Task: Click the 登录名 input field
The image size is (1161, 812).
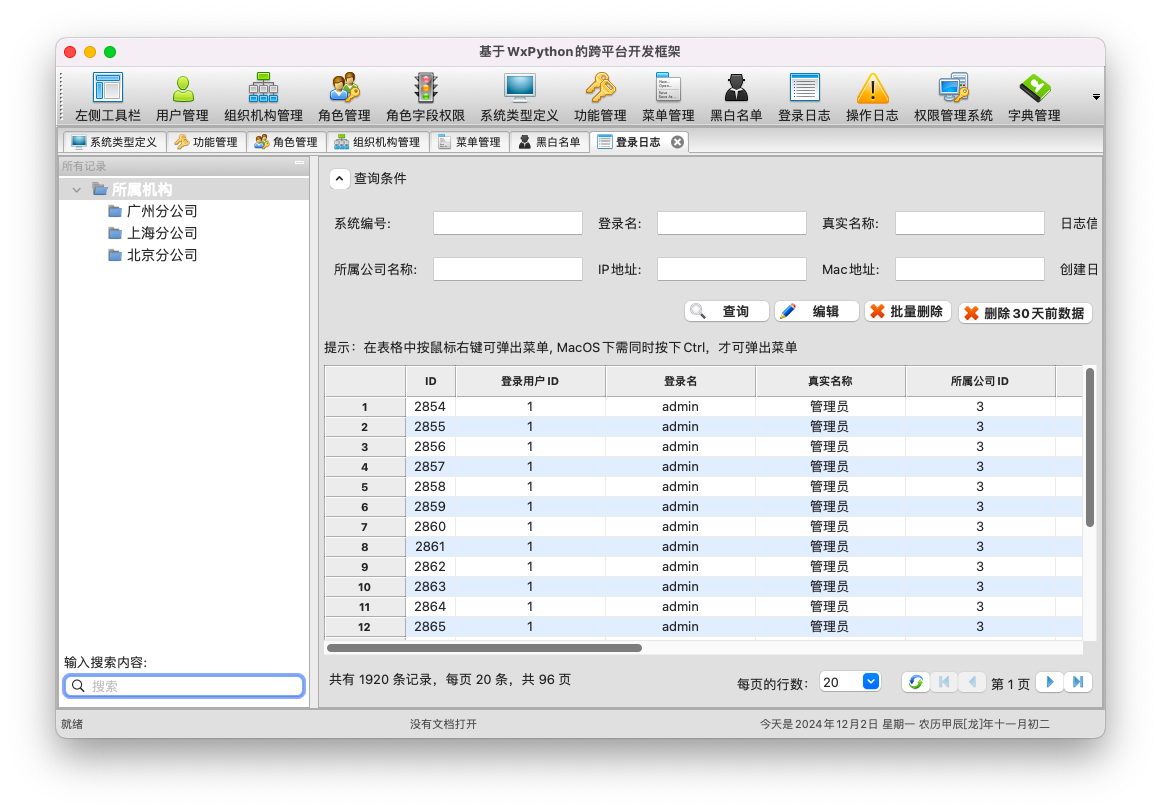Action: coord(731,223)
